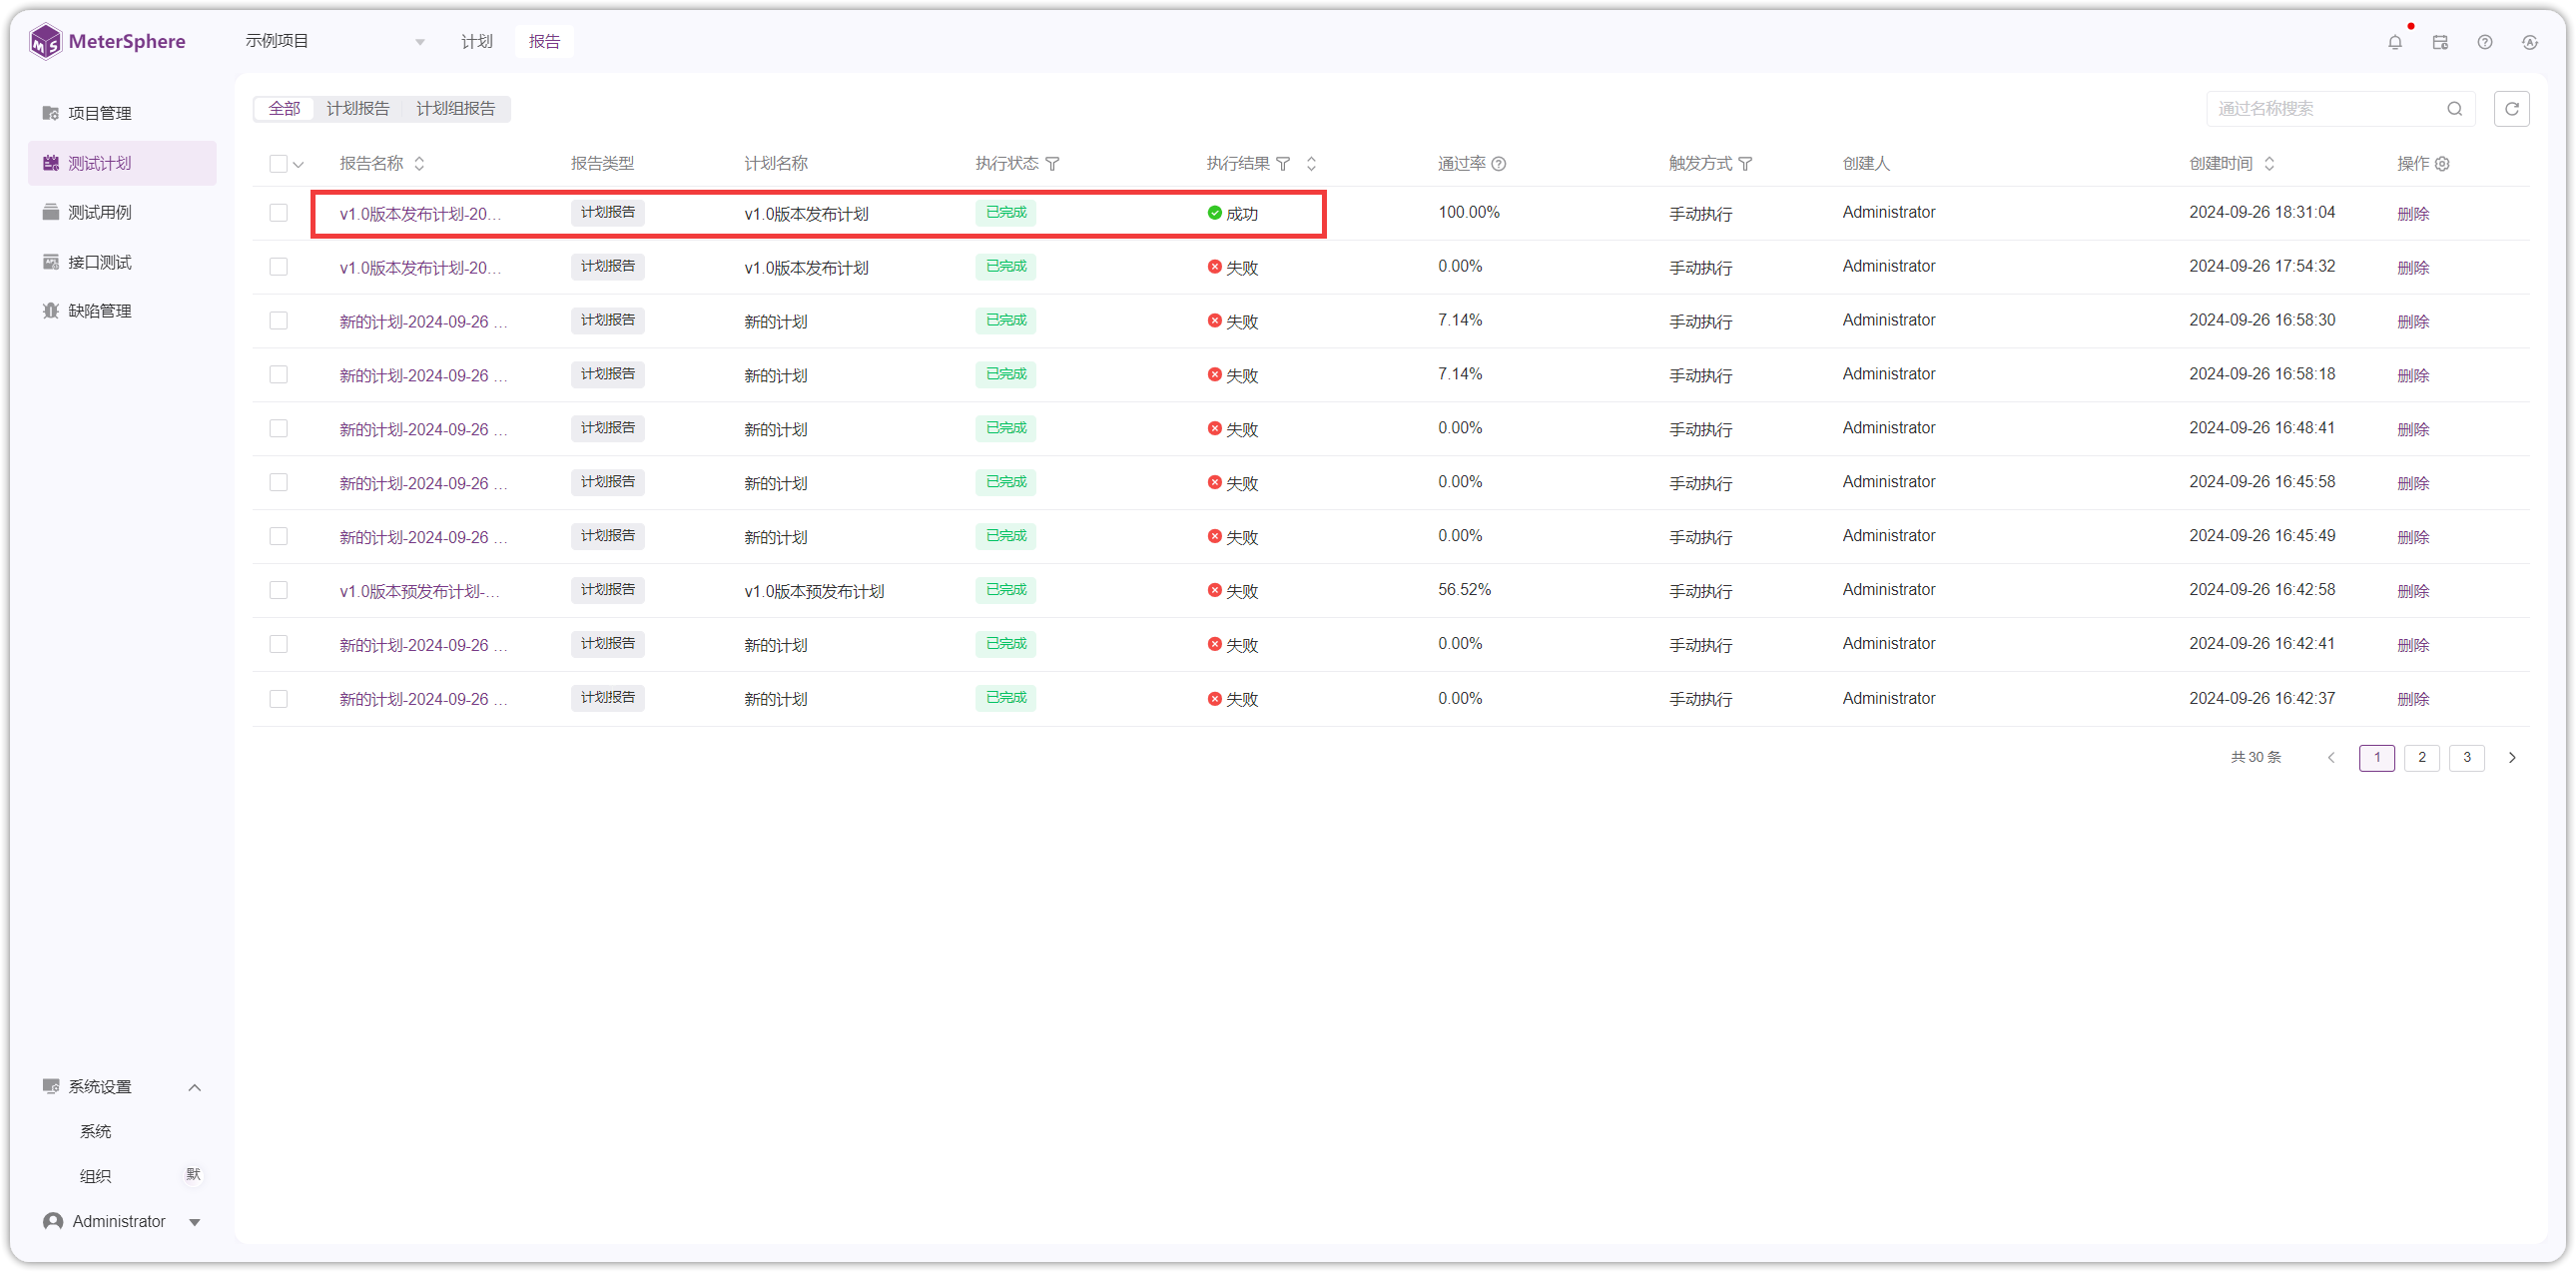Expand the select-all checkbox dropdown arrow
The height and width of the screenshot is (1272, 2576).
pos(298,165)
